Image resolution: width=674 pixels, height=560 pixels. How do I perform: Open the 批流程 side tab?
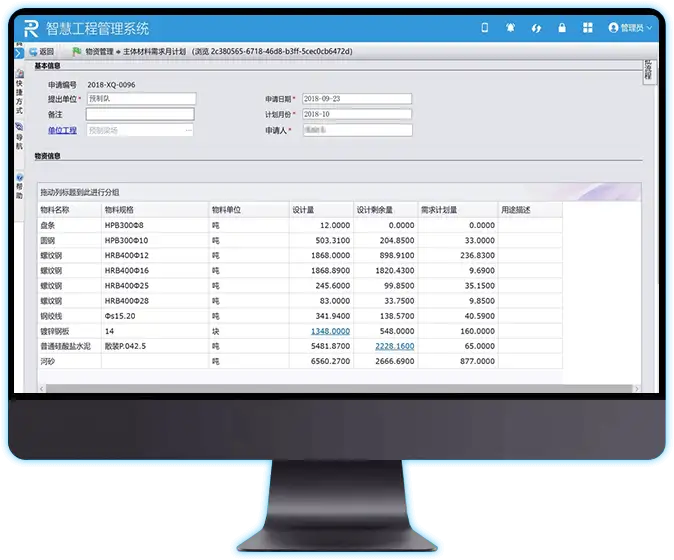(x=648, y=72)
